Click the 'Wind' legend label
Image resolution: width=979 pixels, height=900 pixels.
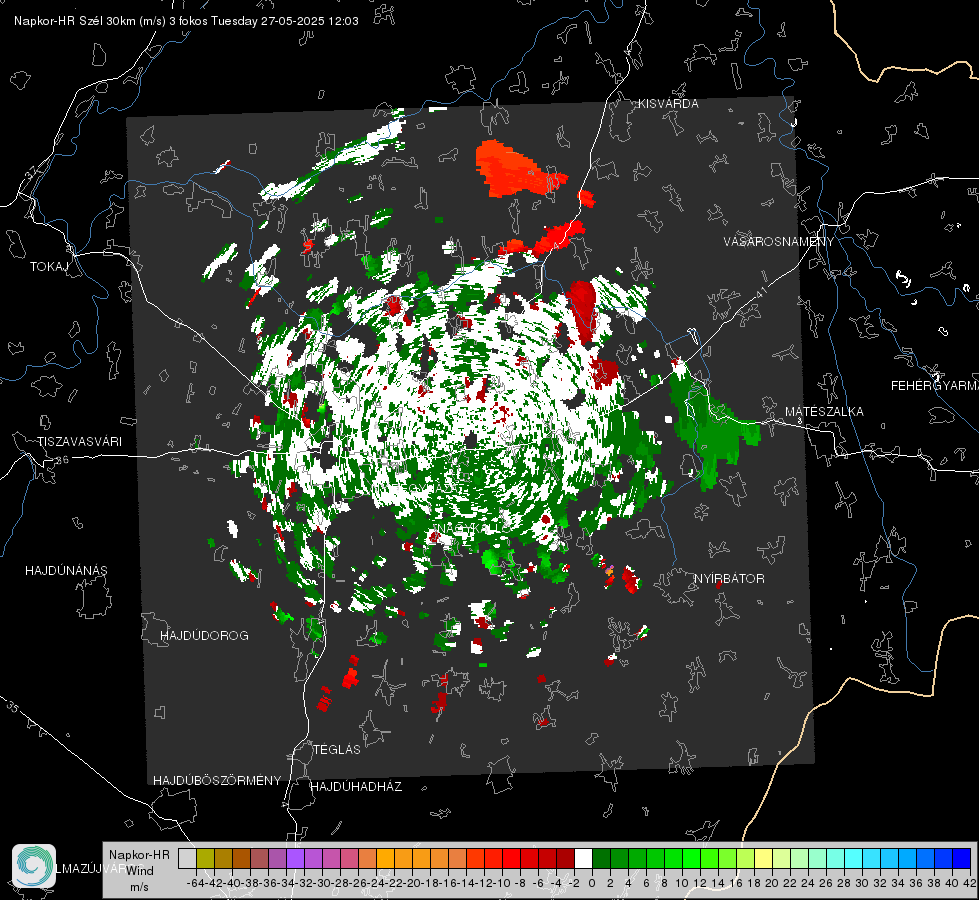[139, 871]
